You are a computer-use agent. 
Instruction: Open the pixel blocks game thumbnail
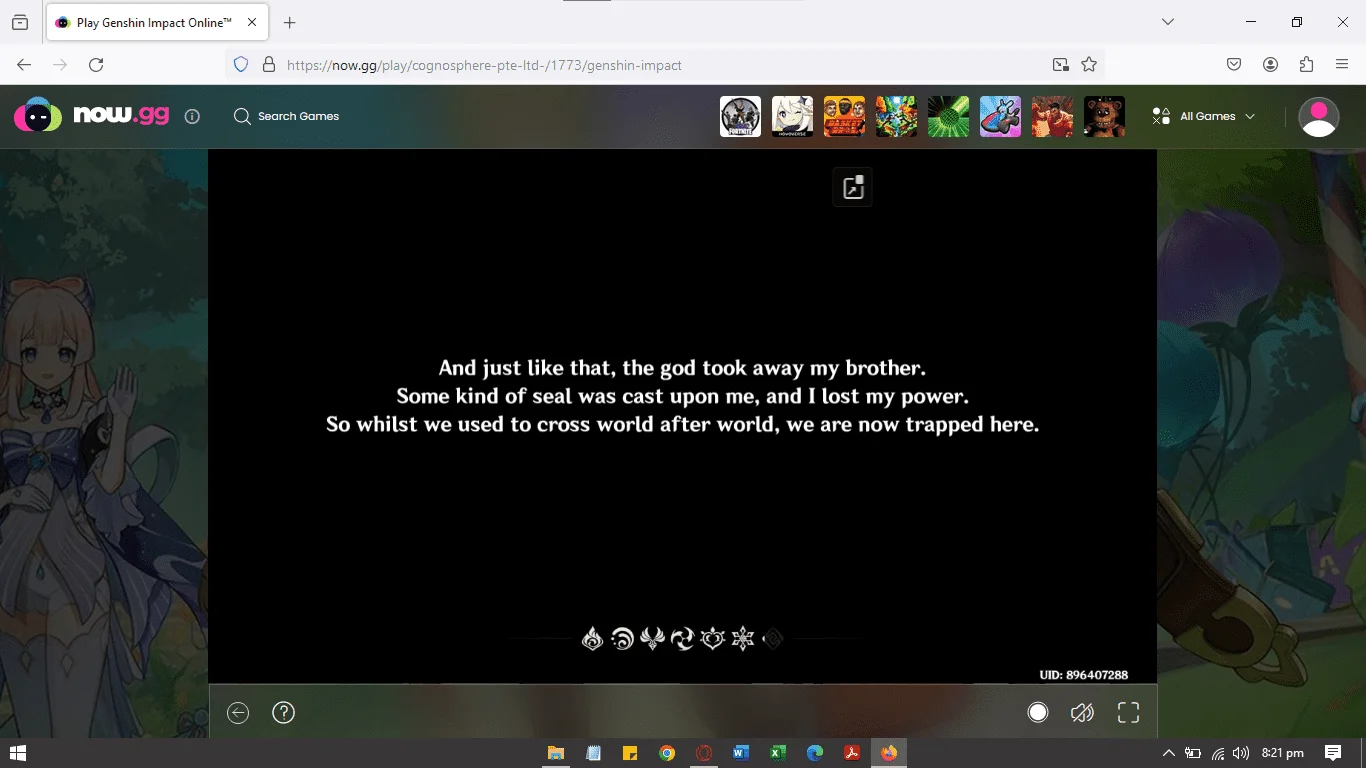(x=896, y=116)
